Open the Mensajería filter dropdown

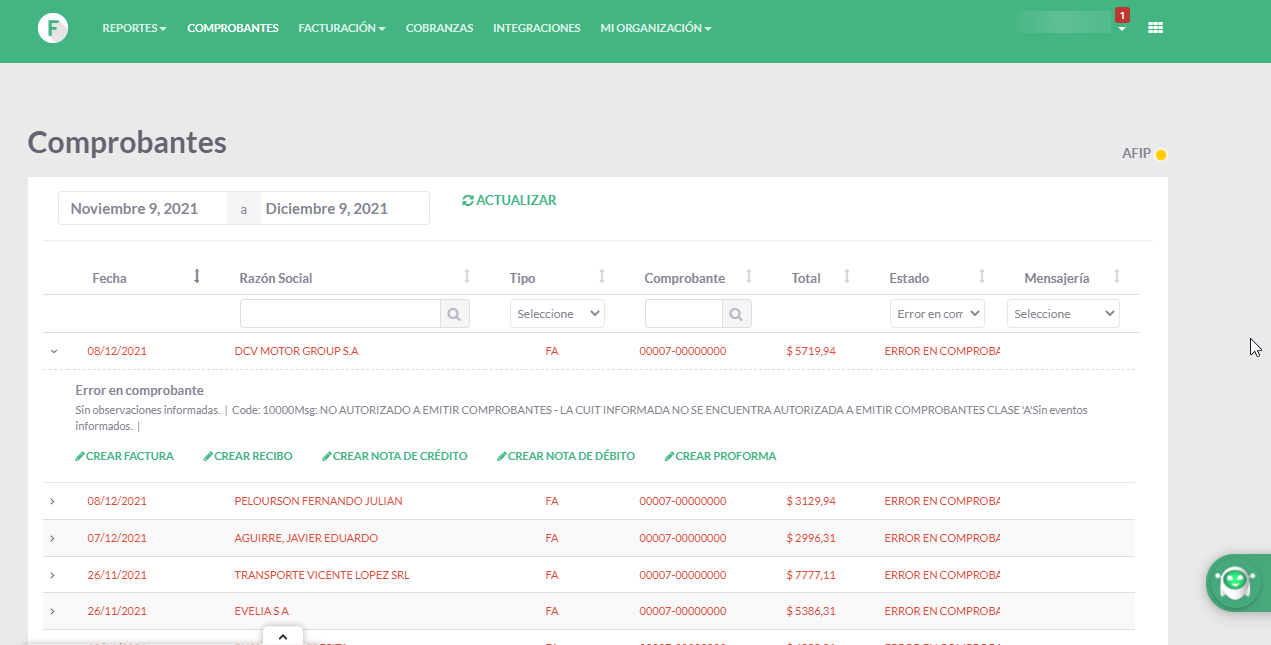click(x=1063, y=314)
